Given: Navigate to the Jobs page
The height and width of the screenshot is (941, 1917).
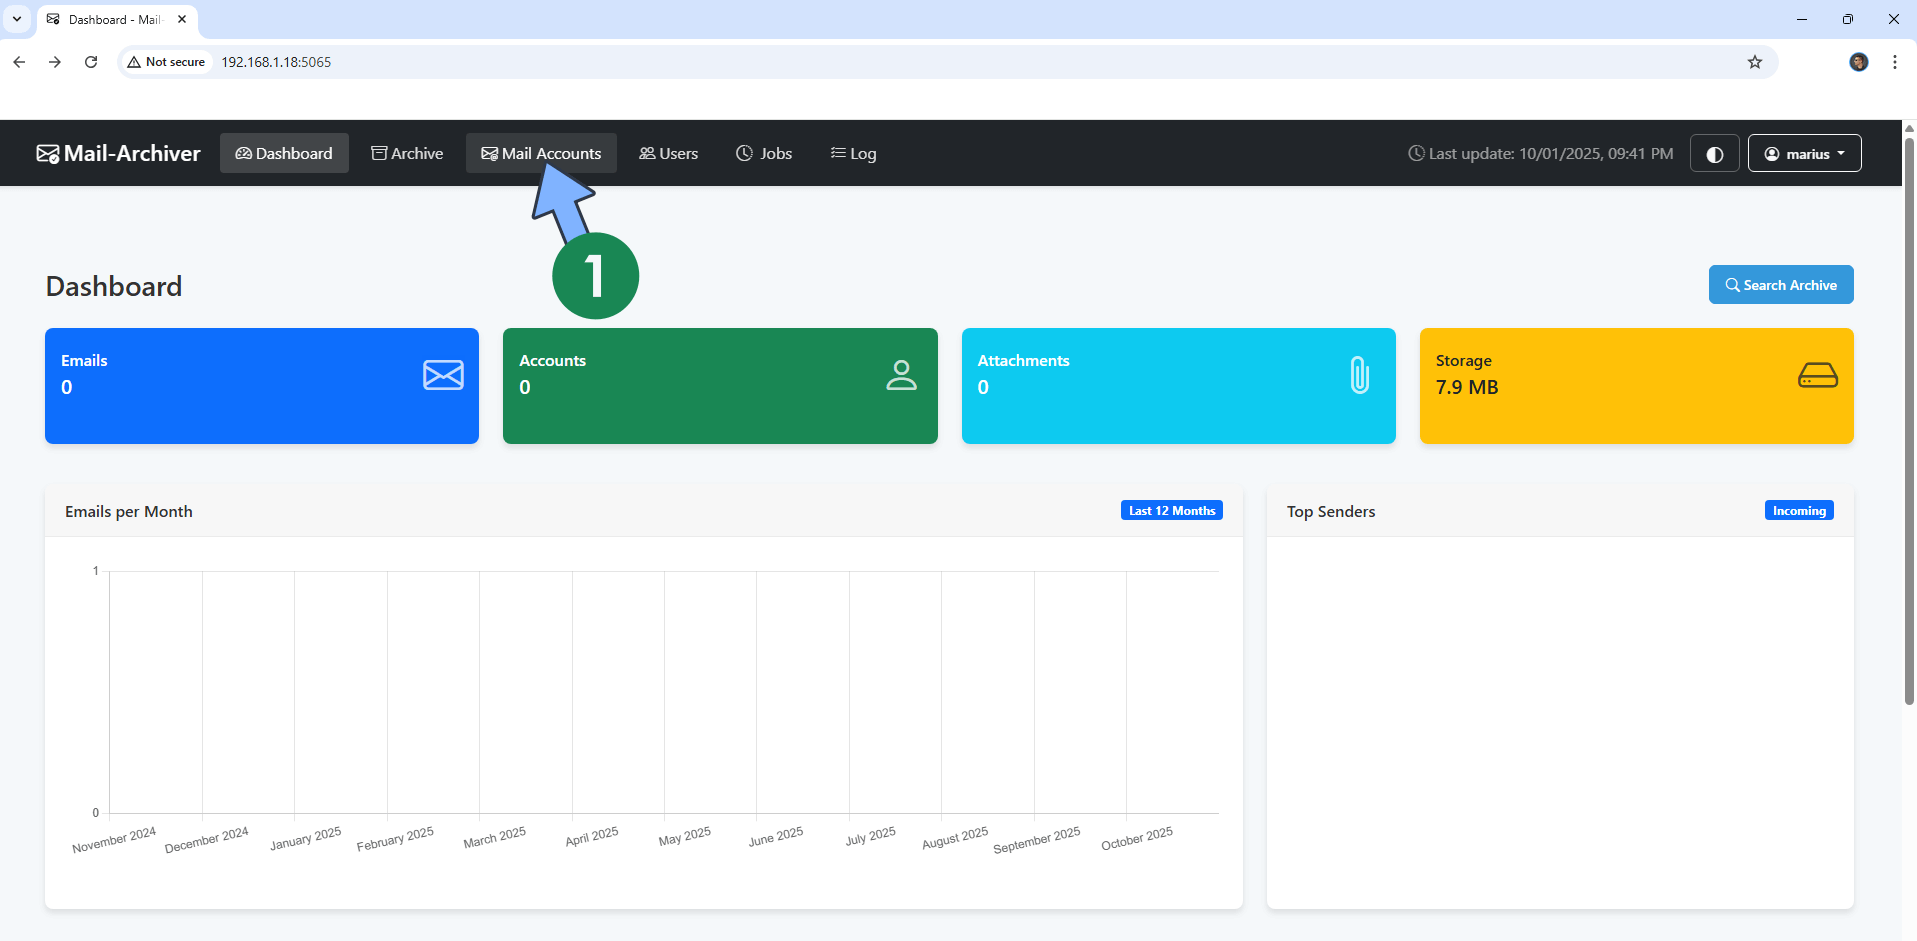Looking at the screenshot, I should [x=764, y=154].
